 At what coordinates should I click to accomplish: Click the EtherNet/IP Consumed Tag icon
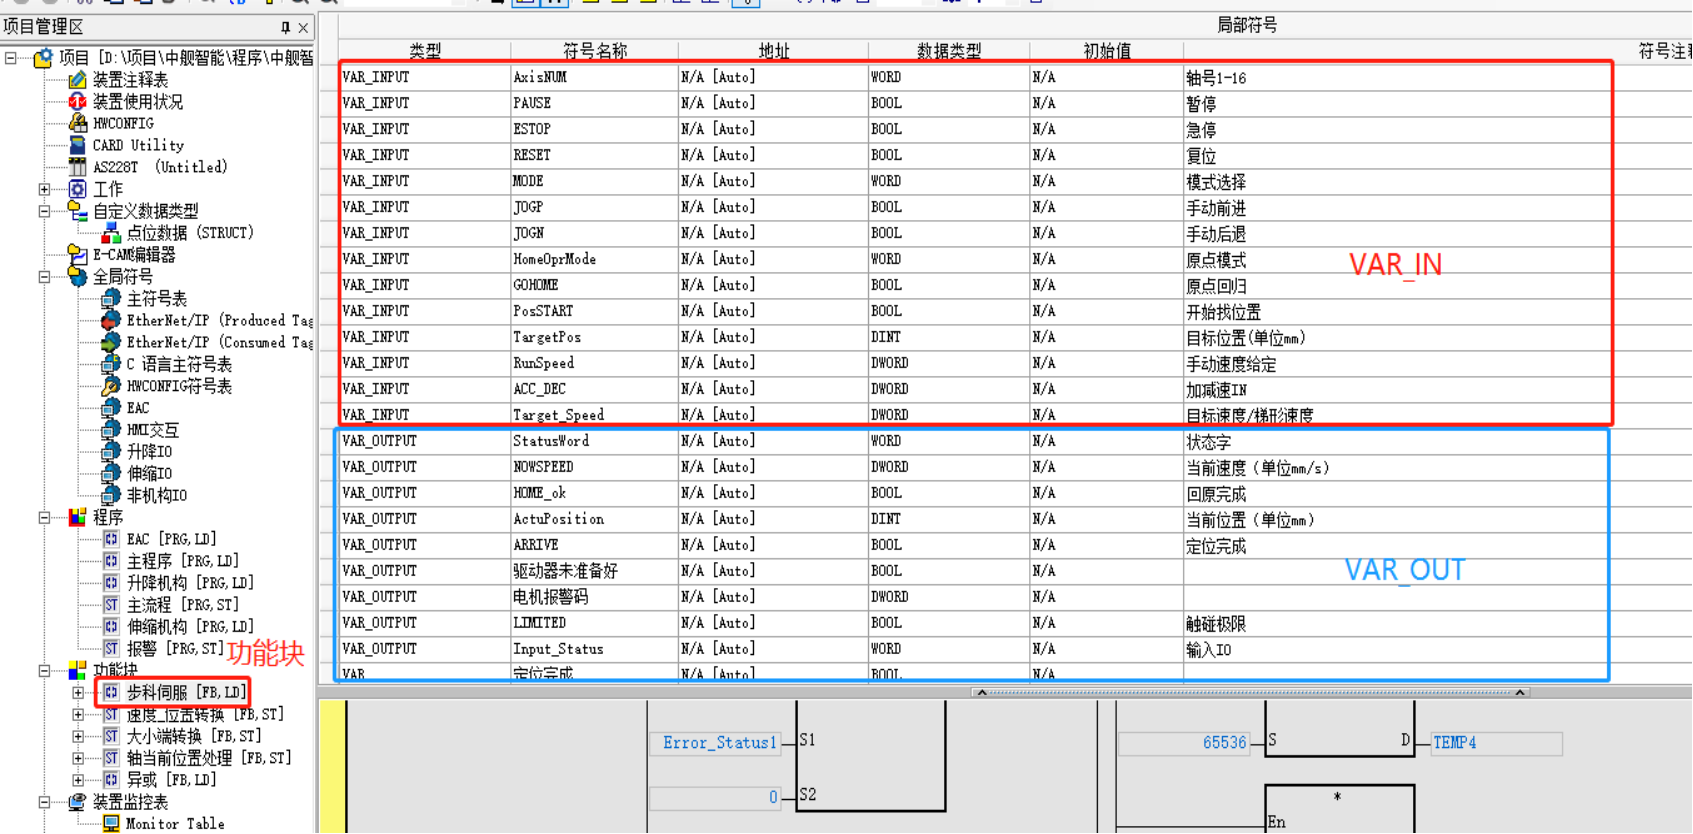[111, 343]
